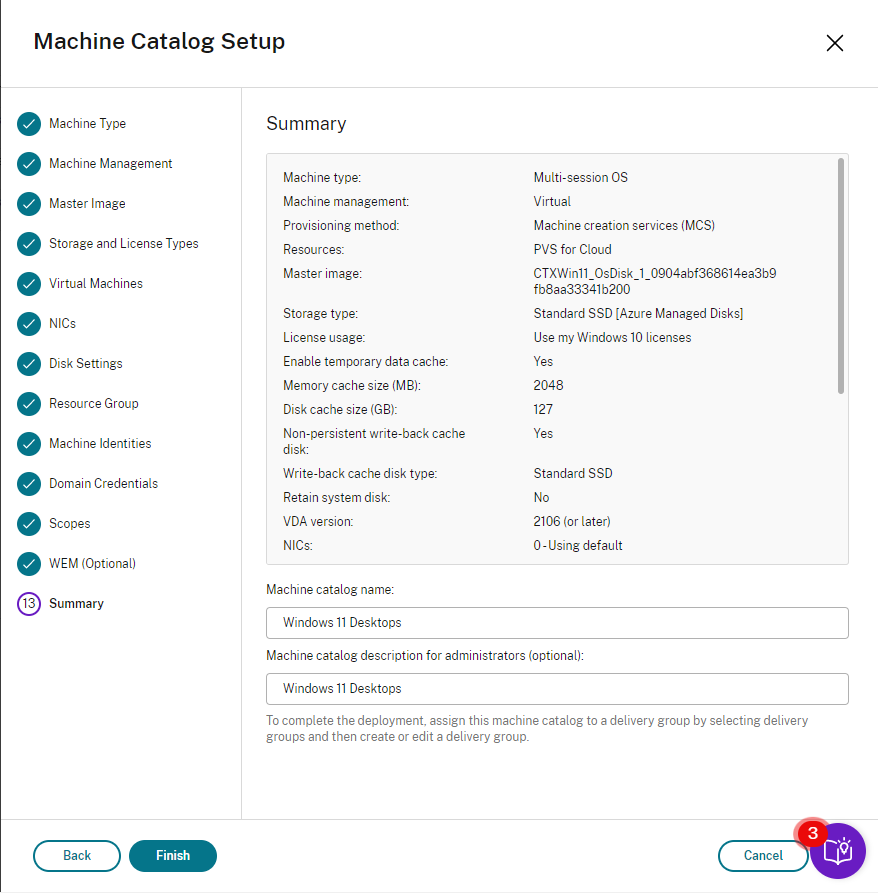The image size is (878, 893).
Task: Click the Disk Settings checkmark icon
Action: coord(29,364)
